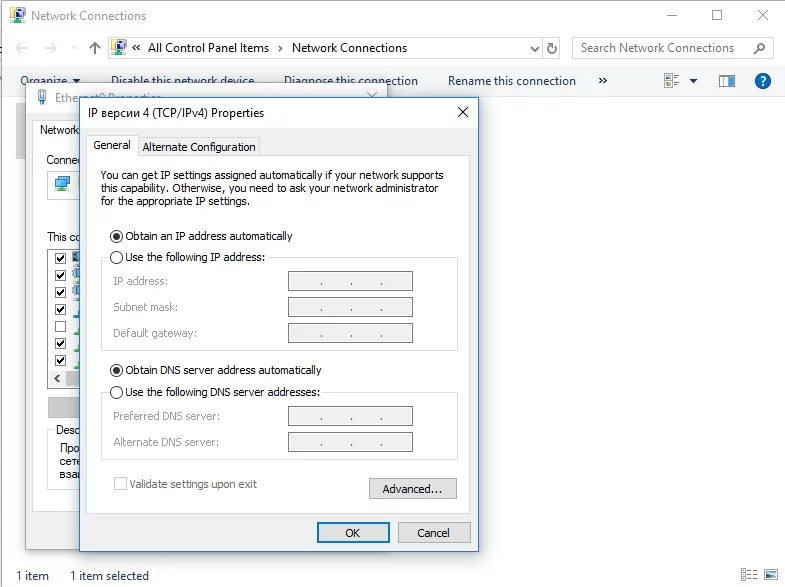The height and width of the screenshot is (587, 785).
Task: Click the search magnifier icon
Action: pyautogui.click(x=759, y=48)
